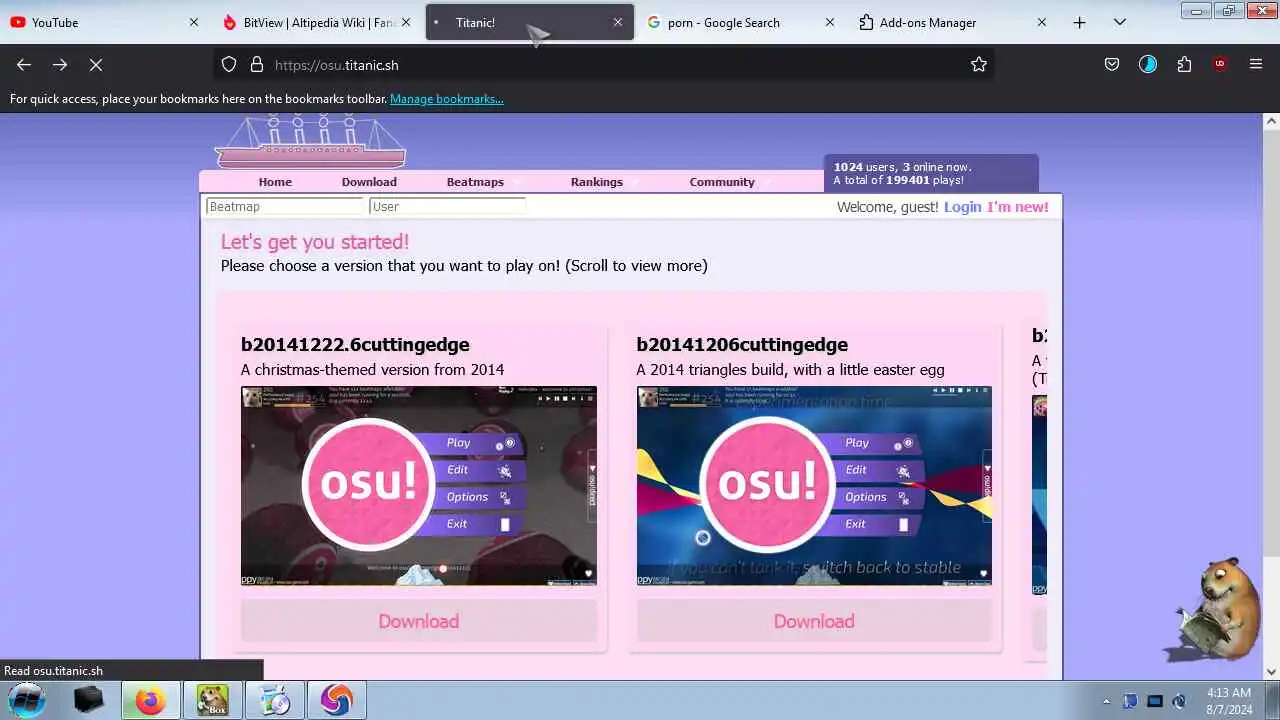
Task: Close the Add-ons Manager tab
Action: coord(1042,22)
